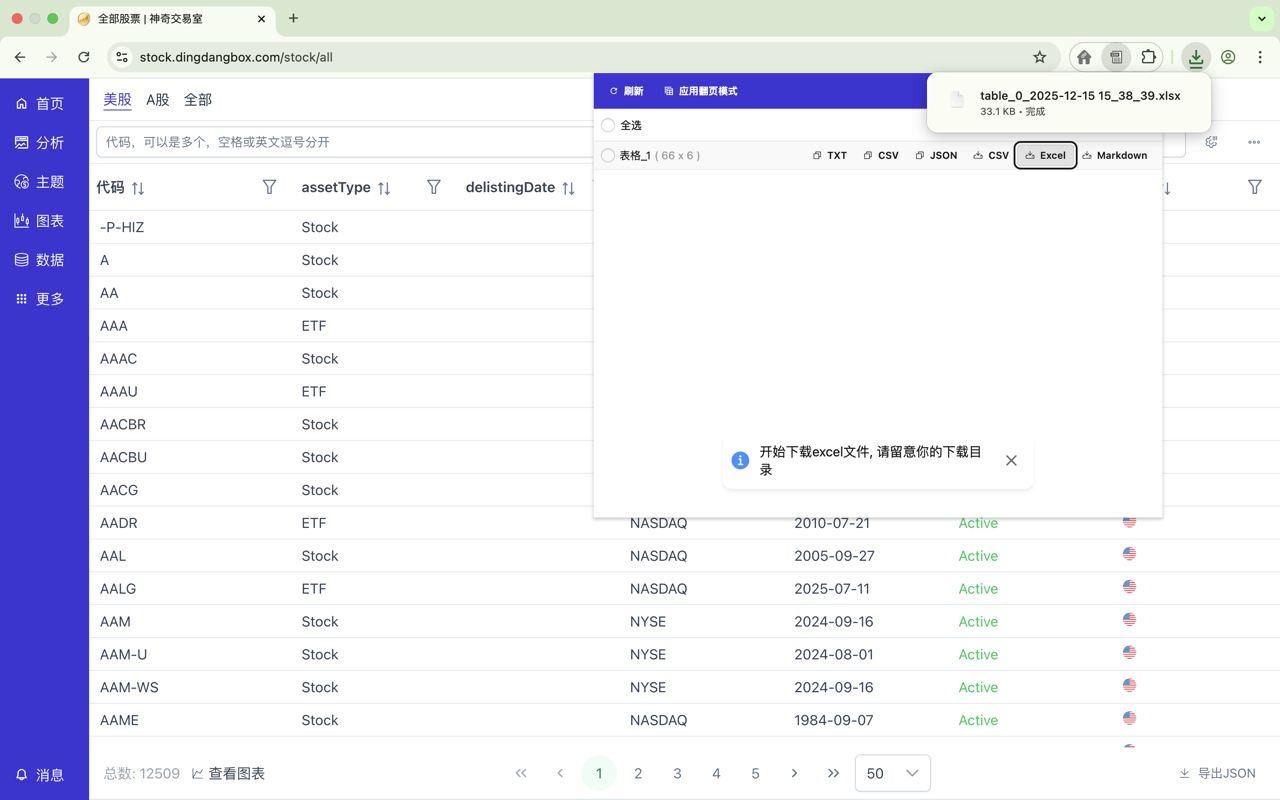Select the 全选 radio button
The height and width of the screenshot is (800, 1280).
[607, 125]
